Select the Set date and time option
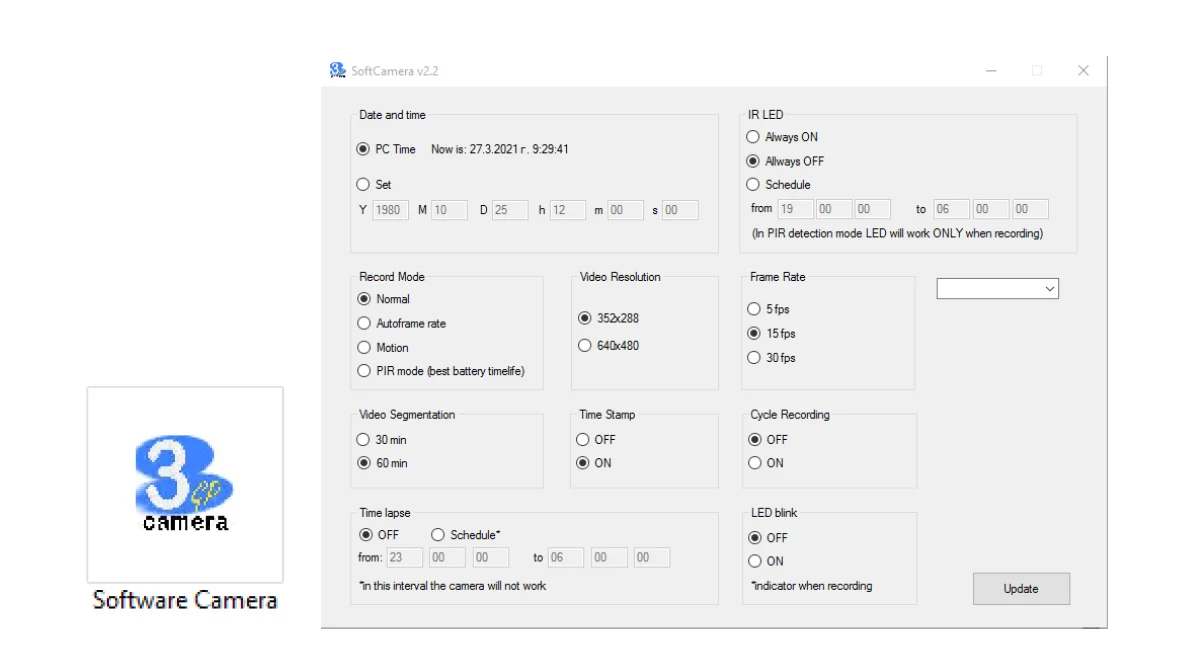1177x662 pixels. pos(363,185)
